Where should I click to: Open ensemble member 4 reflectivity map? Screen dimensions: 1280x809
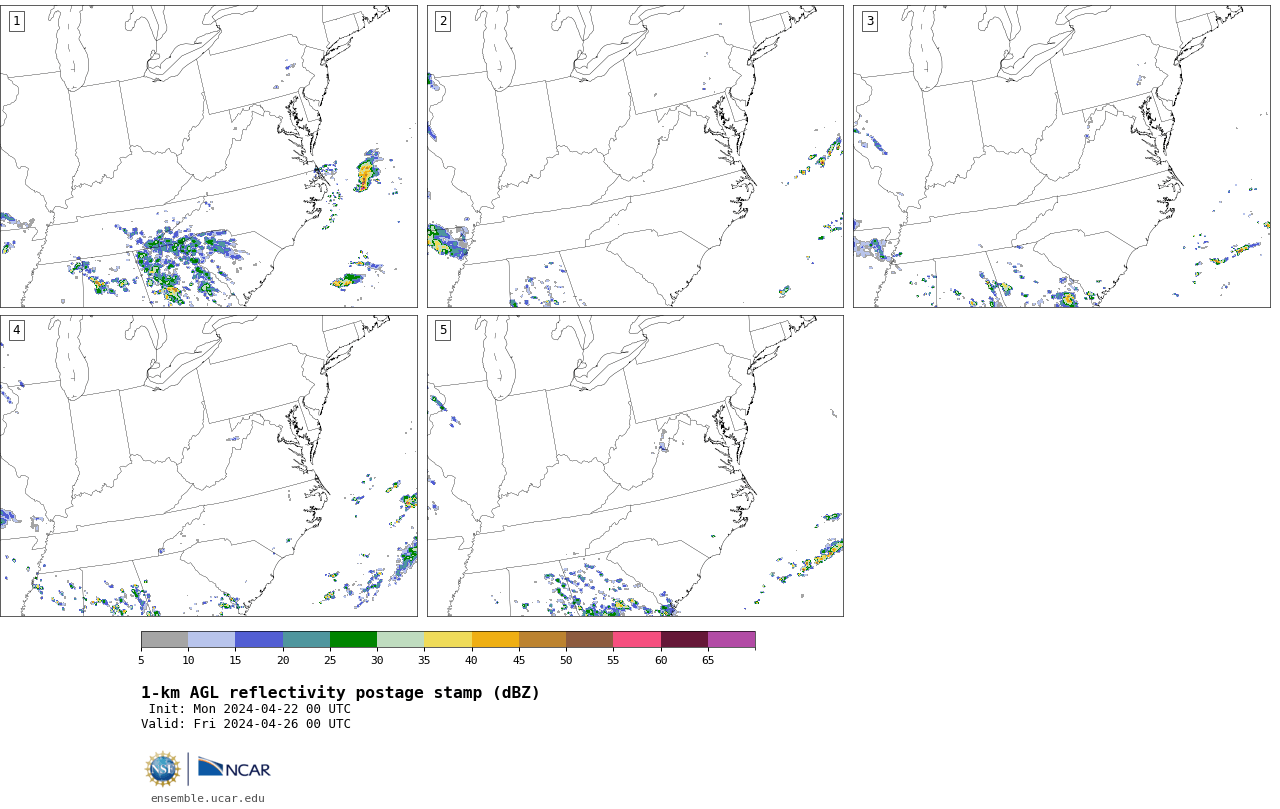208,466
